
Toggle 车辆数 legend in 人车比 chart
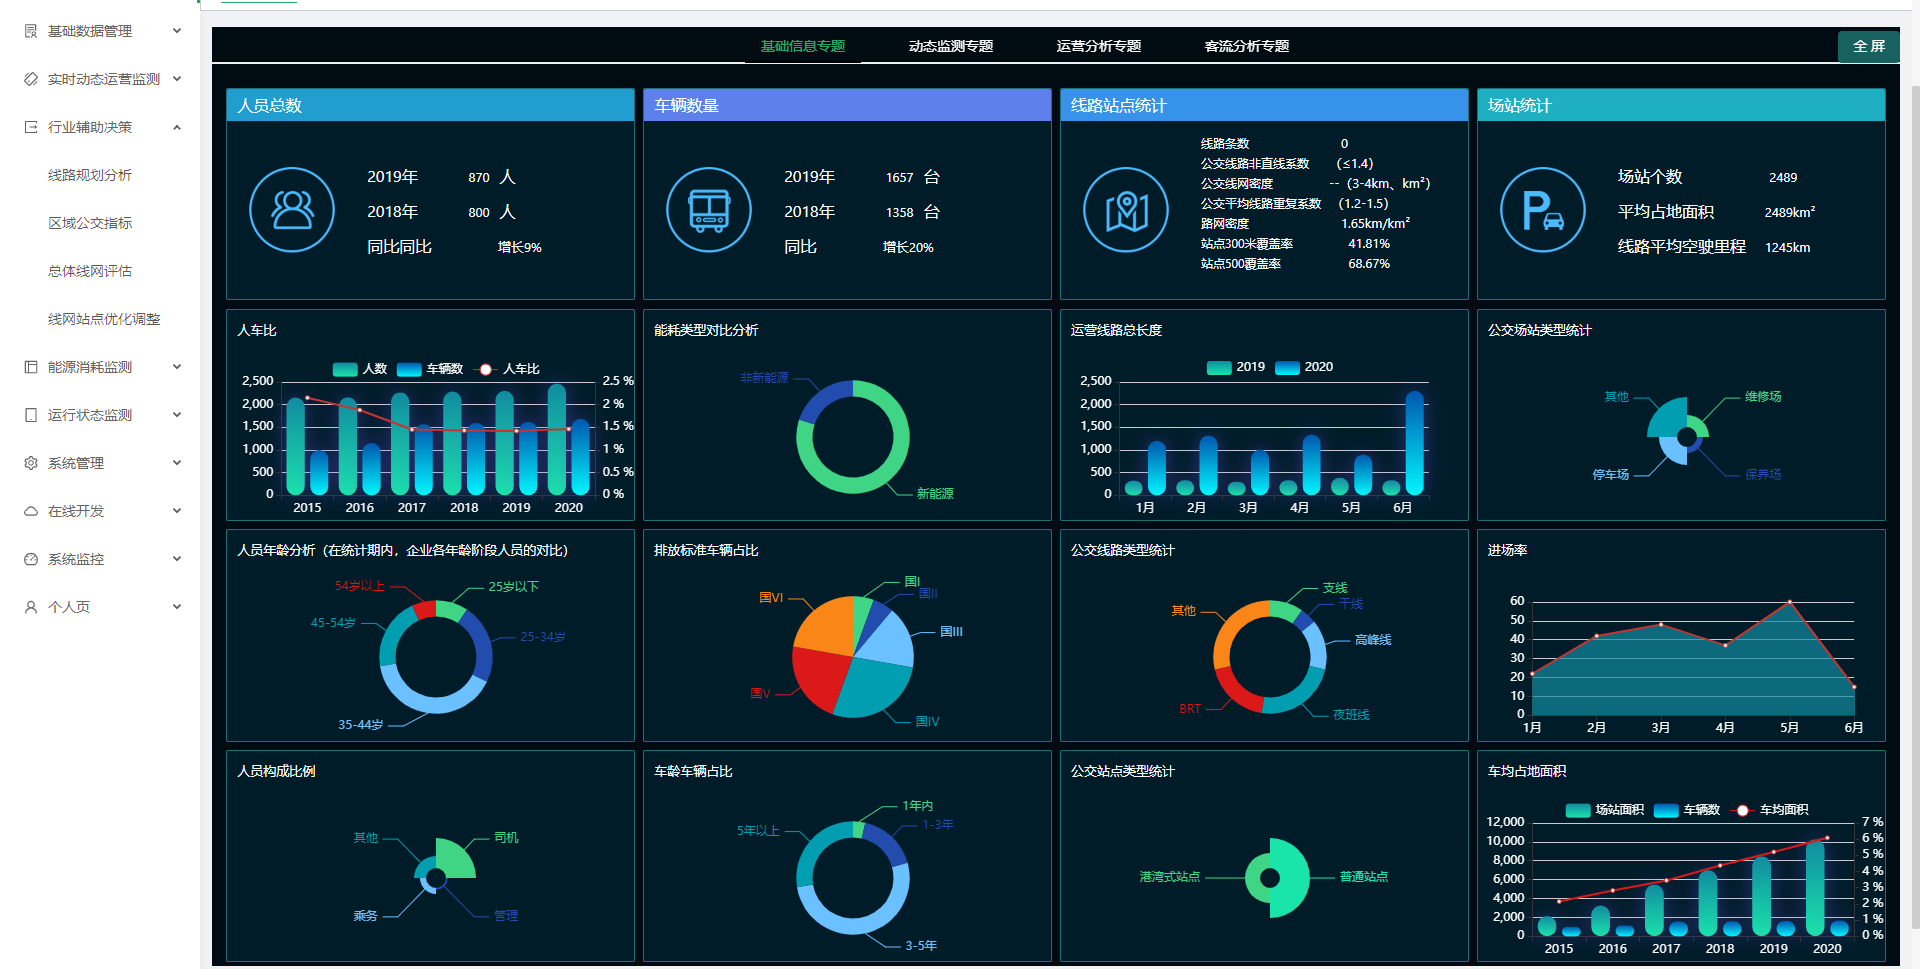430,369
